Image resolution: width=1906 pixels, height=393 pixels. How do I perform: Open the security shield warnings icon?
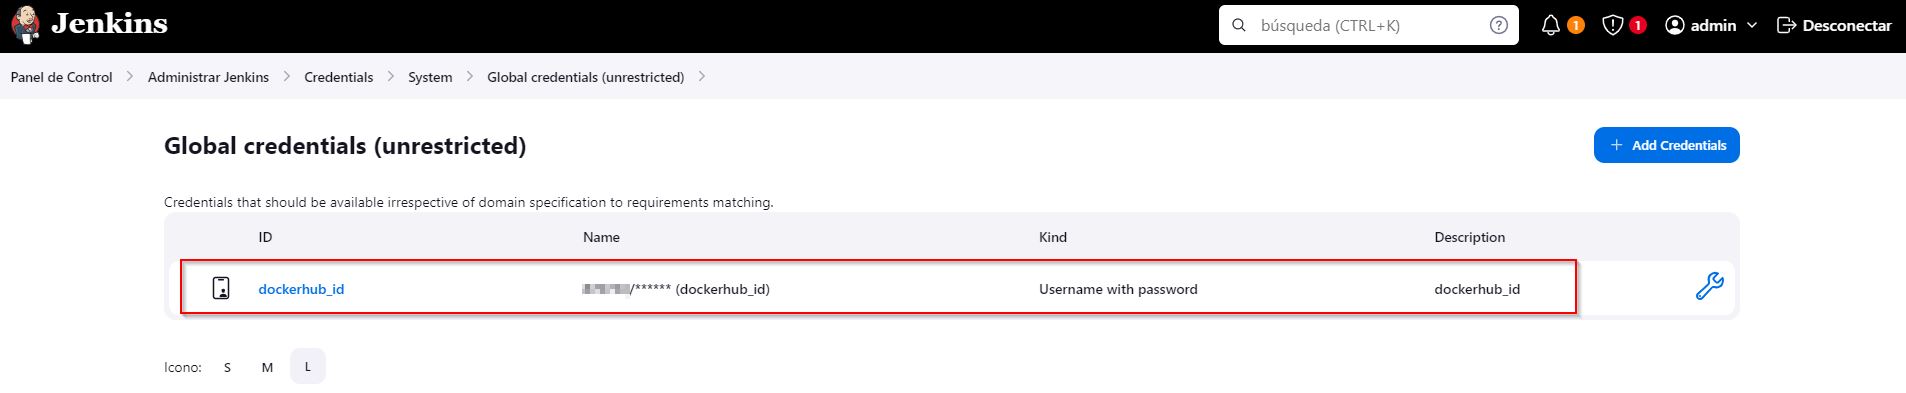pos(1612,25)
